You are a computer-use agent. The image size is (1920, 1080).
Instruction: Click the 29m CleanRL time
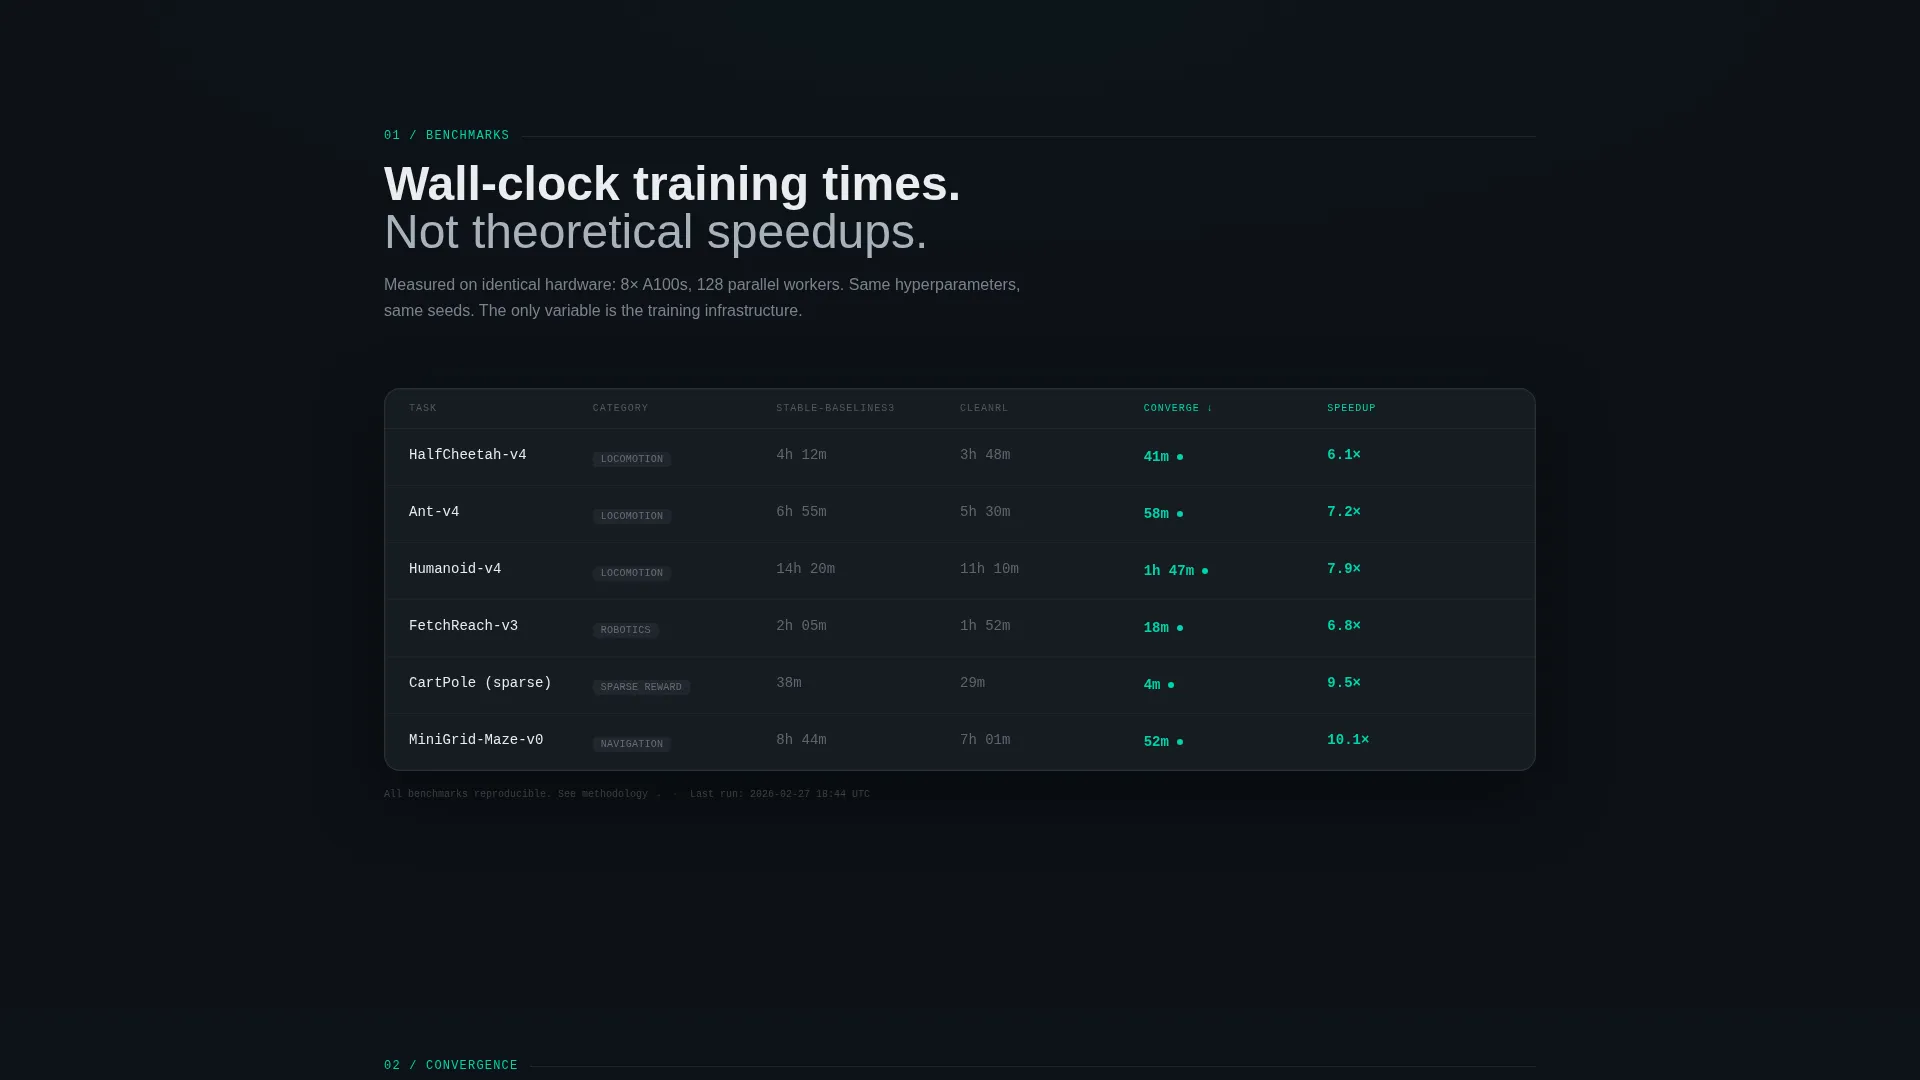pyautogui.click(x=972, y=683)
